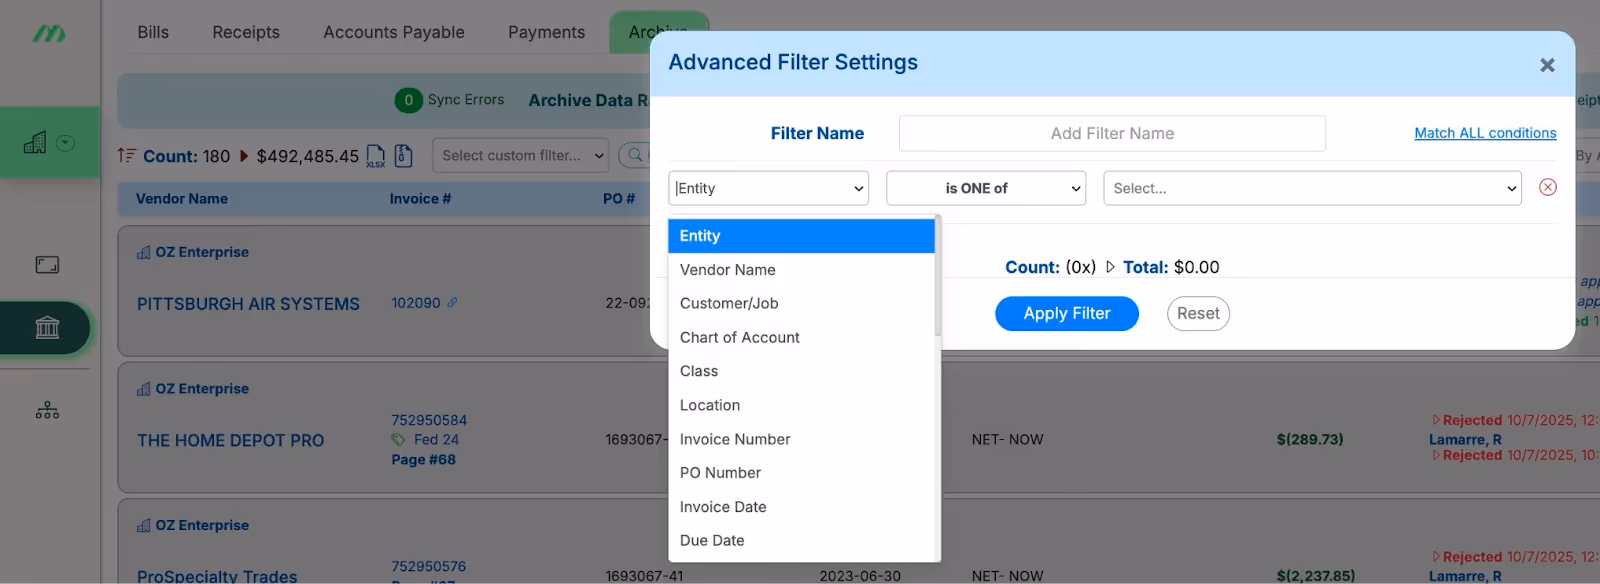Image resolution: width=1600 pixels, height=584 pixels.
Task: Click the red triangle beside $492,485.45
Action: [x=244, y=156]
